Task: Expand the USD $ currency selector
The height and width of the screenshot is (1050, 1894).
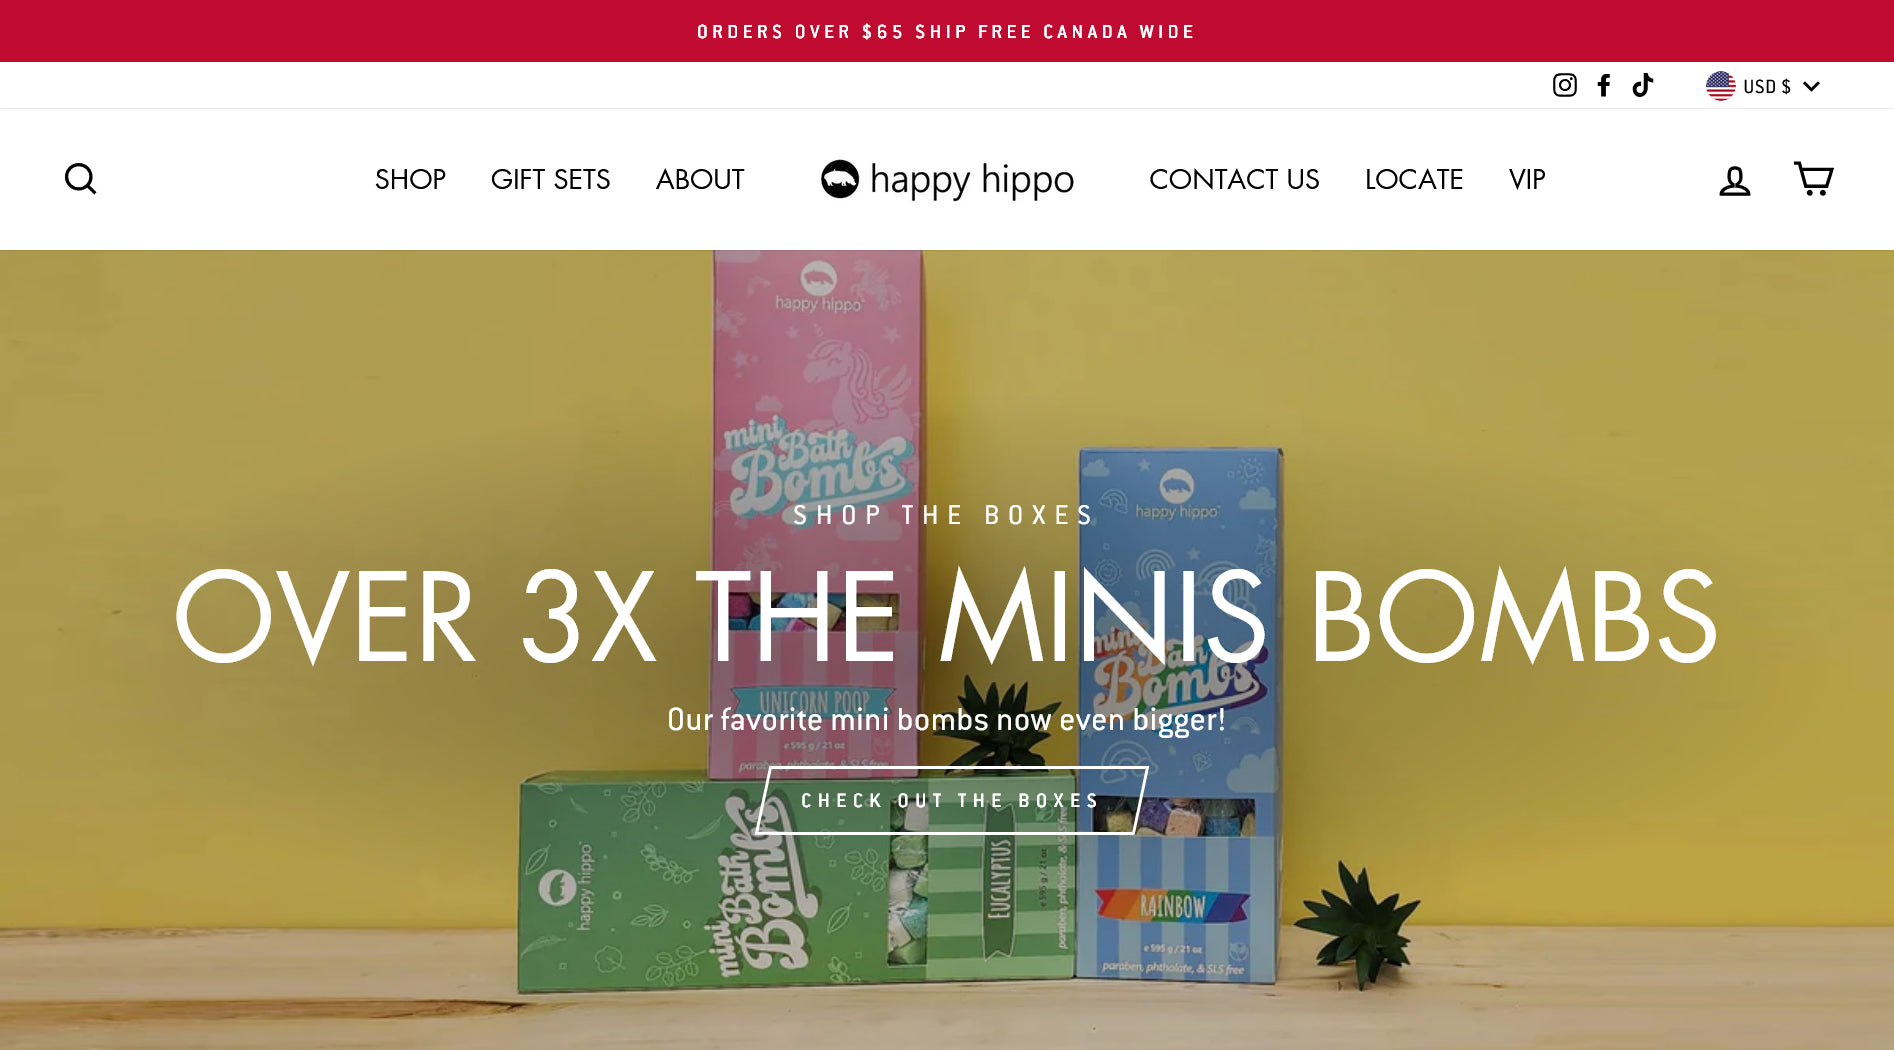Action: pyautogui.click(x=1763, y=86)
